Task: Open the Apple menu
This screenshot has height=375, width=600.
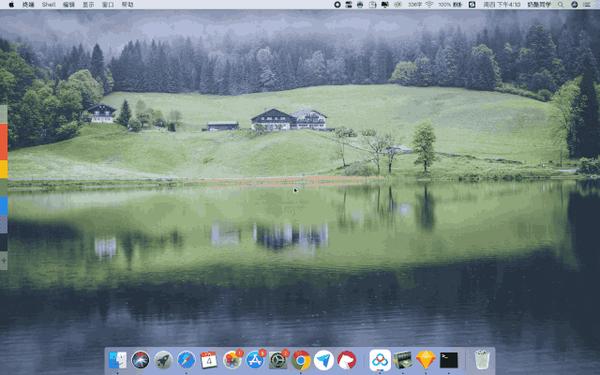Action: pyautogui.click(x=11, y=5)
